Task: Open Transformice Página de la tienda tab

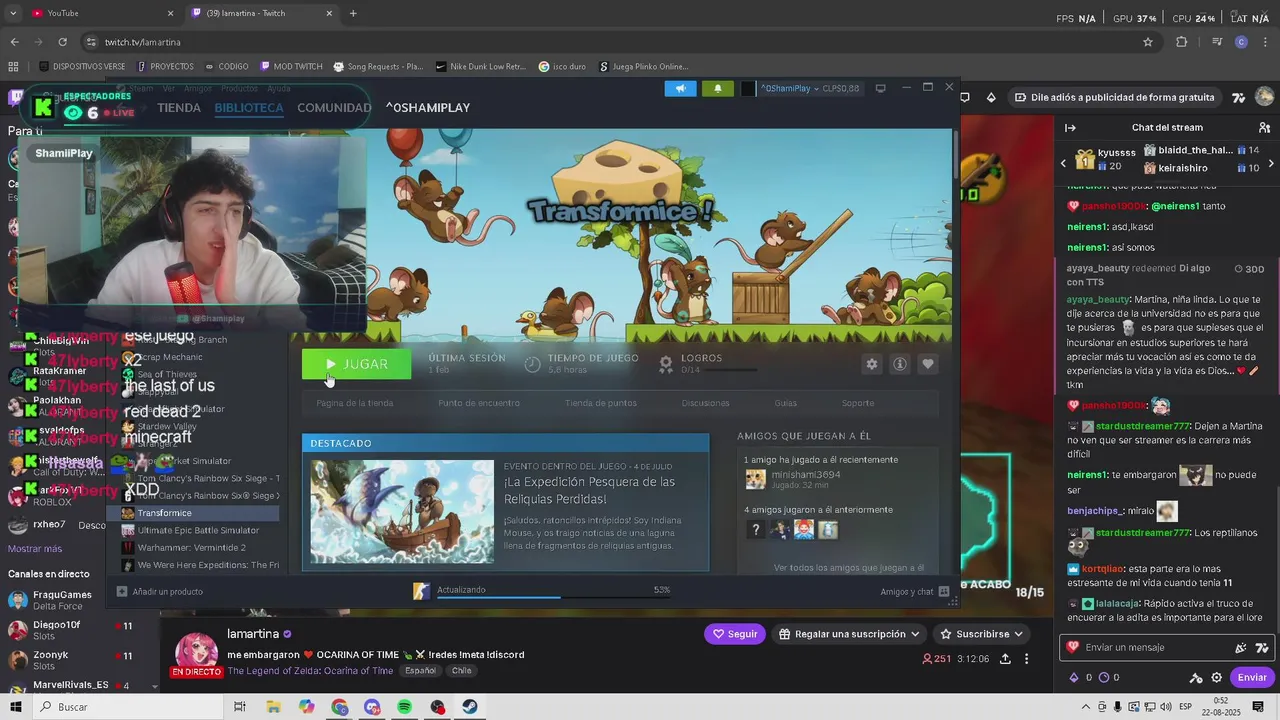Action: pos(355,403)
